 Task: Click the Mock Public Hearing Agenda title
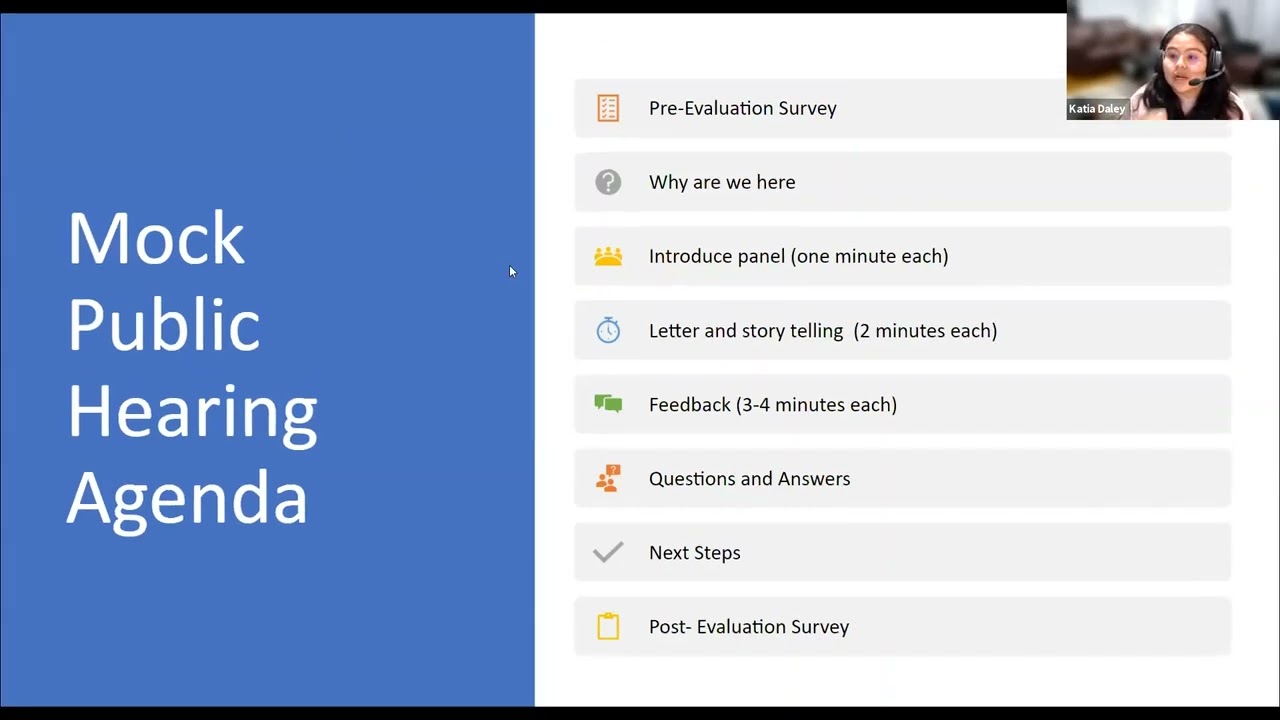pos(192,367)
